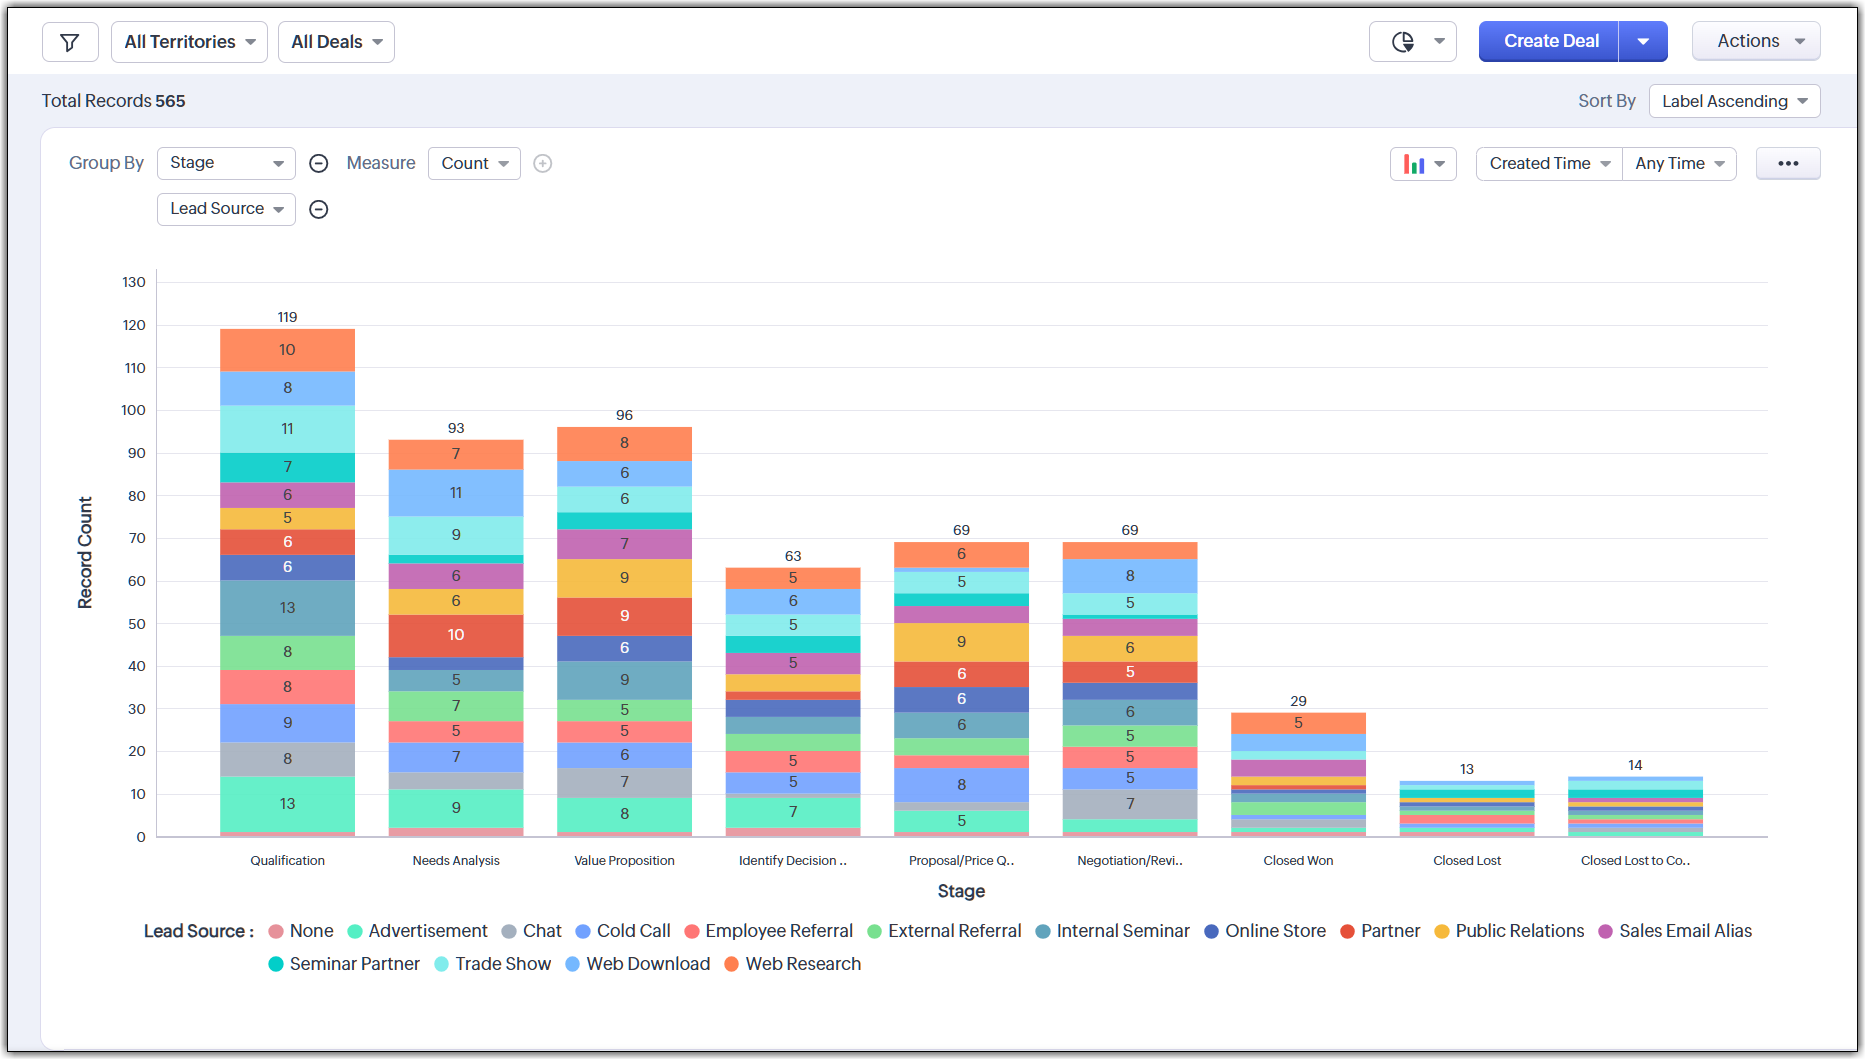Click the Create Deal button

point(1550,42)
